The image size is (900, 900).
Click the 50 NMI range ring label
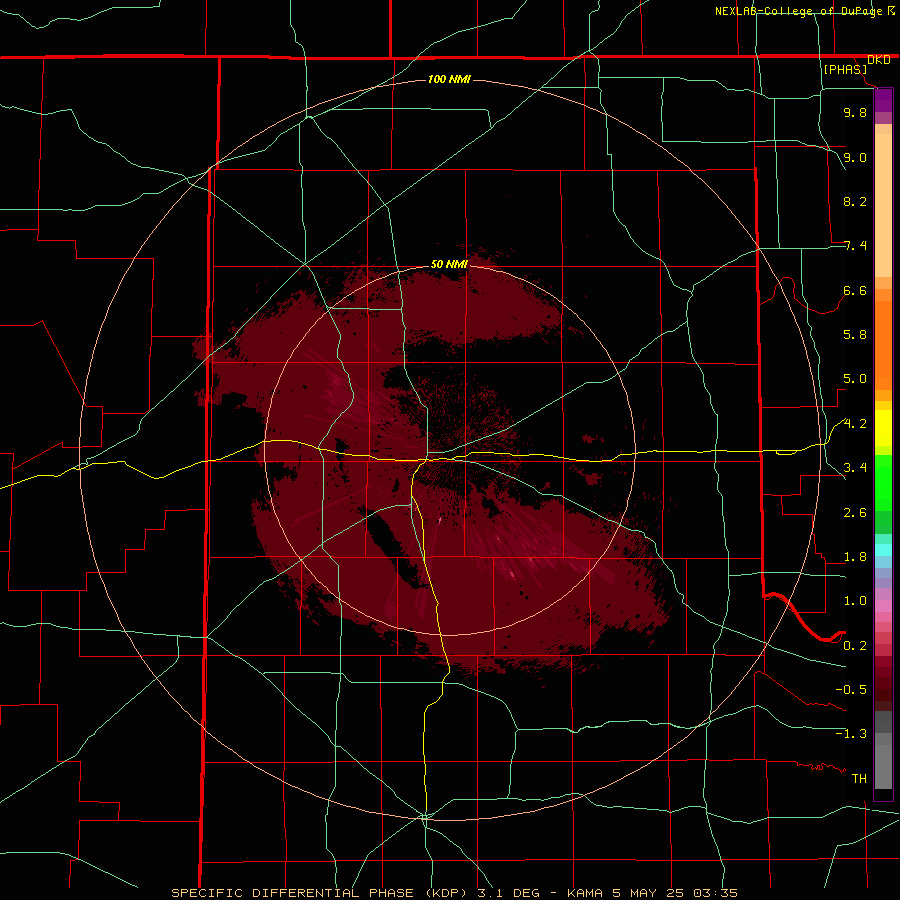(449, 264)
